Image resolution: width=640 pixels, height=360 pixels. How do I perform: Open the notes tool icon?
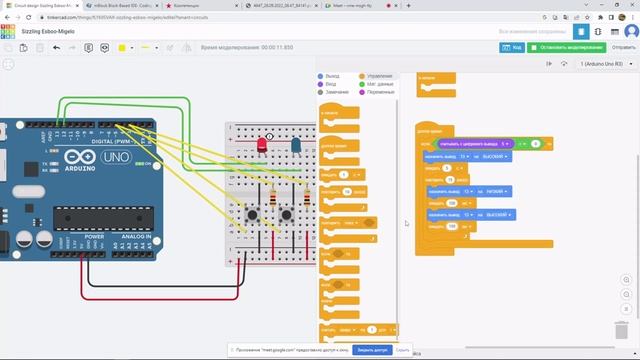point(88,48)
